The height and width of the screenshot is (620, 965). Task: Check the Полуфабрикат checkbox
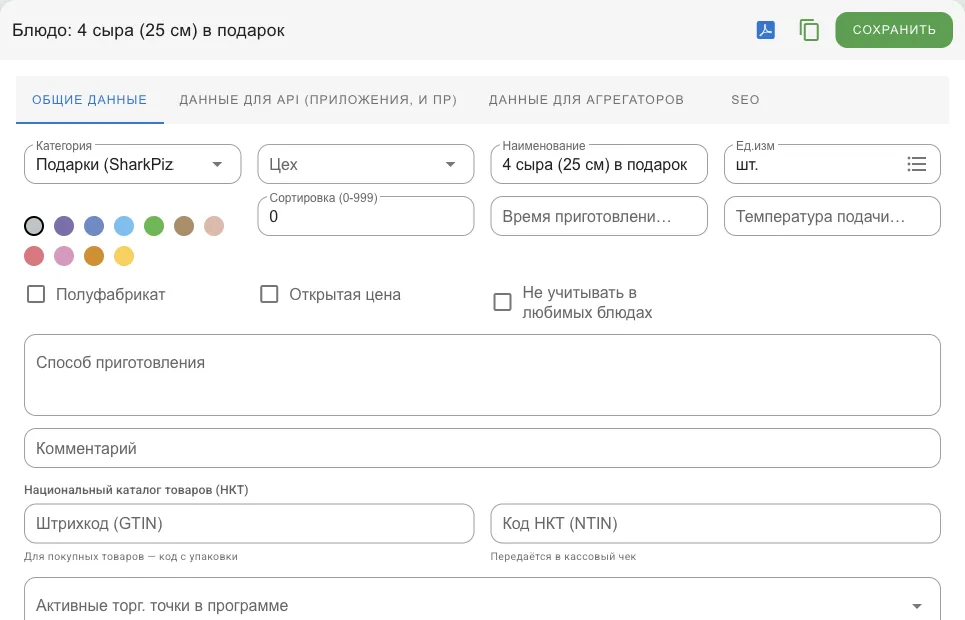coord(36,294)
